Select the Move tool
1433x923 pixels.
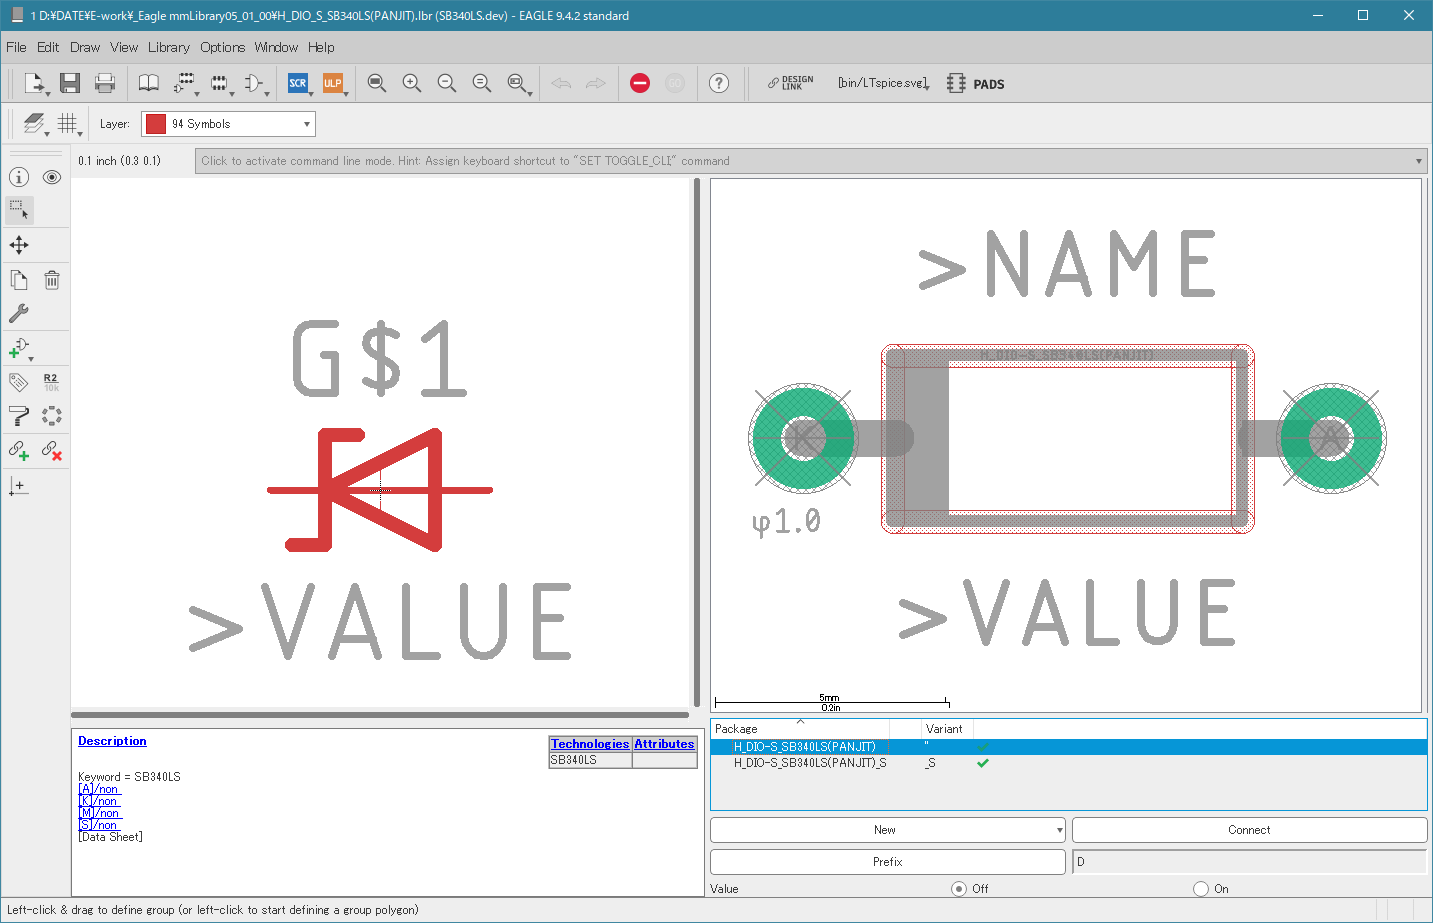(19, 245)
